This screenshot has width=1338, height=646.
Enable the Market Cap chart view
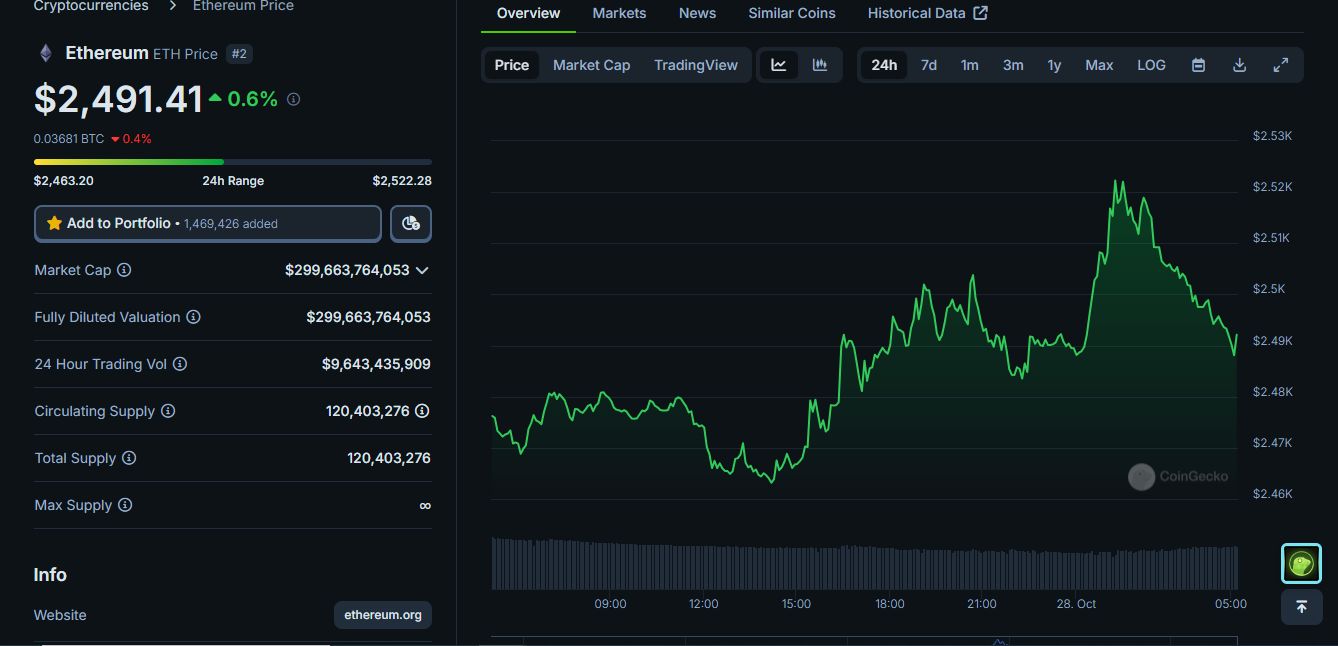click(x=591, y=64)
